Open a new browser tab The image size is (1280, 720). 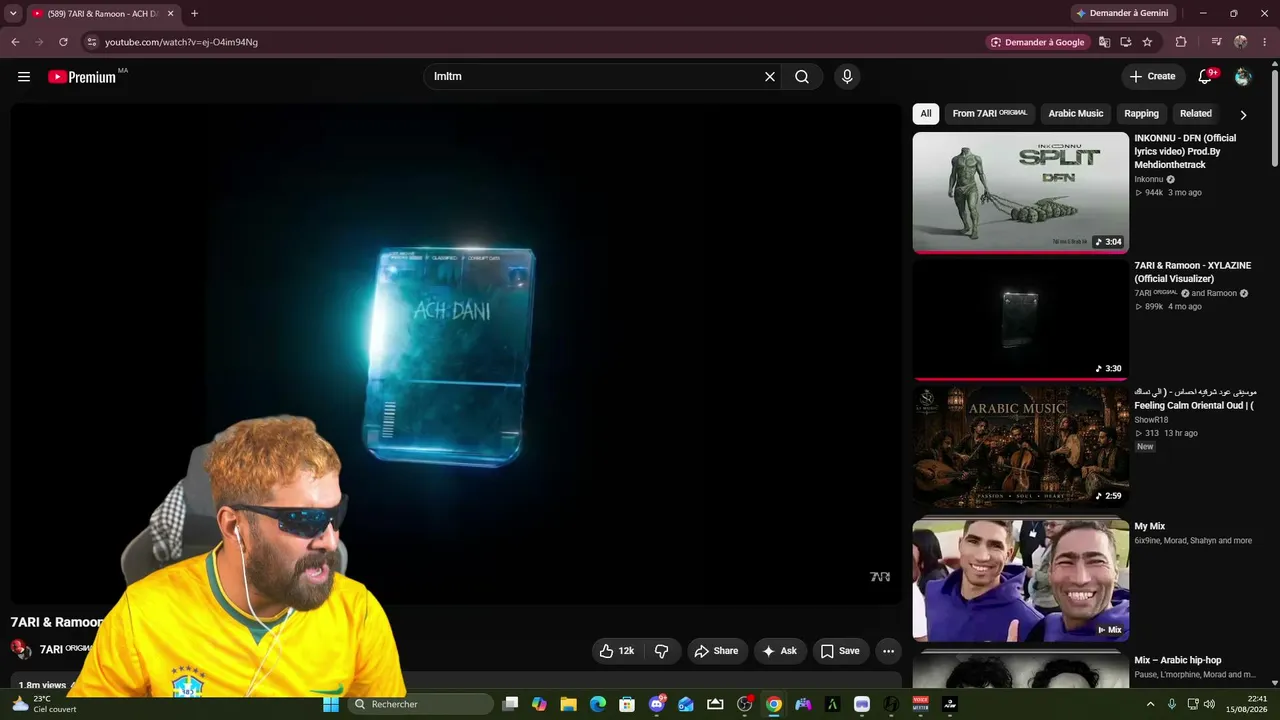(194, 14)
